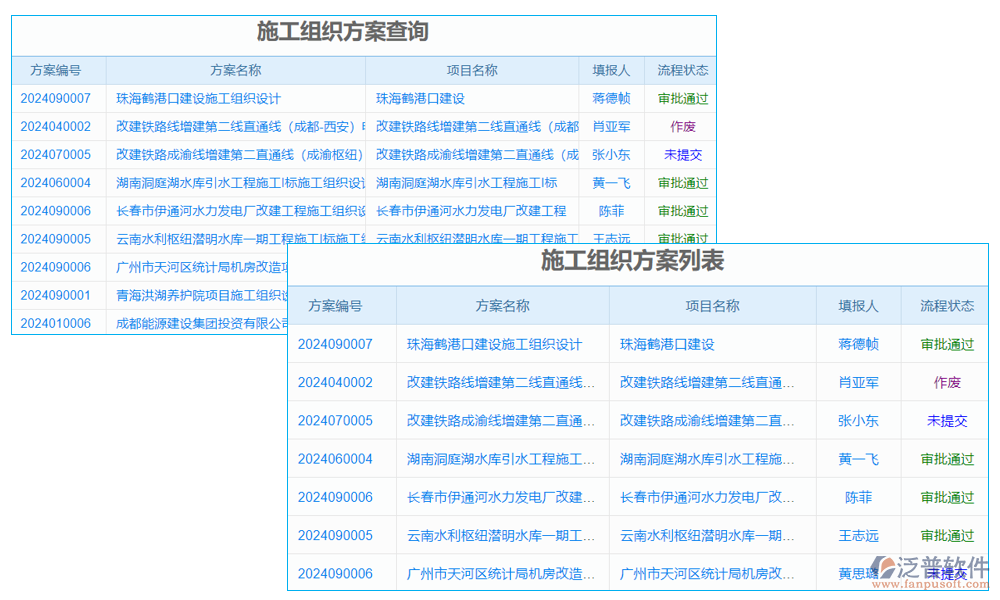Click the 方案编号 column header in the list
The image size is (1000, 600).
pos(342,306)
